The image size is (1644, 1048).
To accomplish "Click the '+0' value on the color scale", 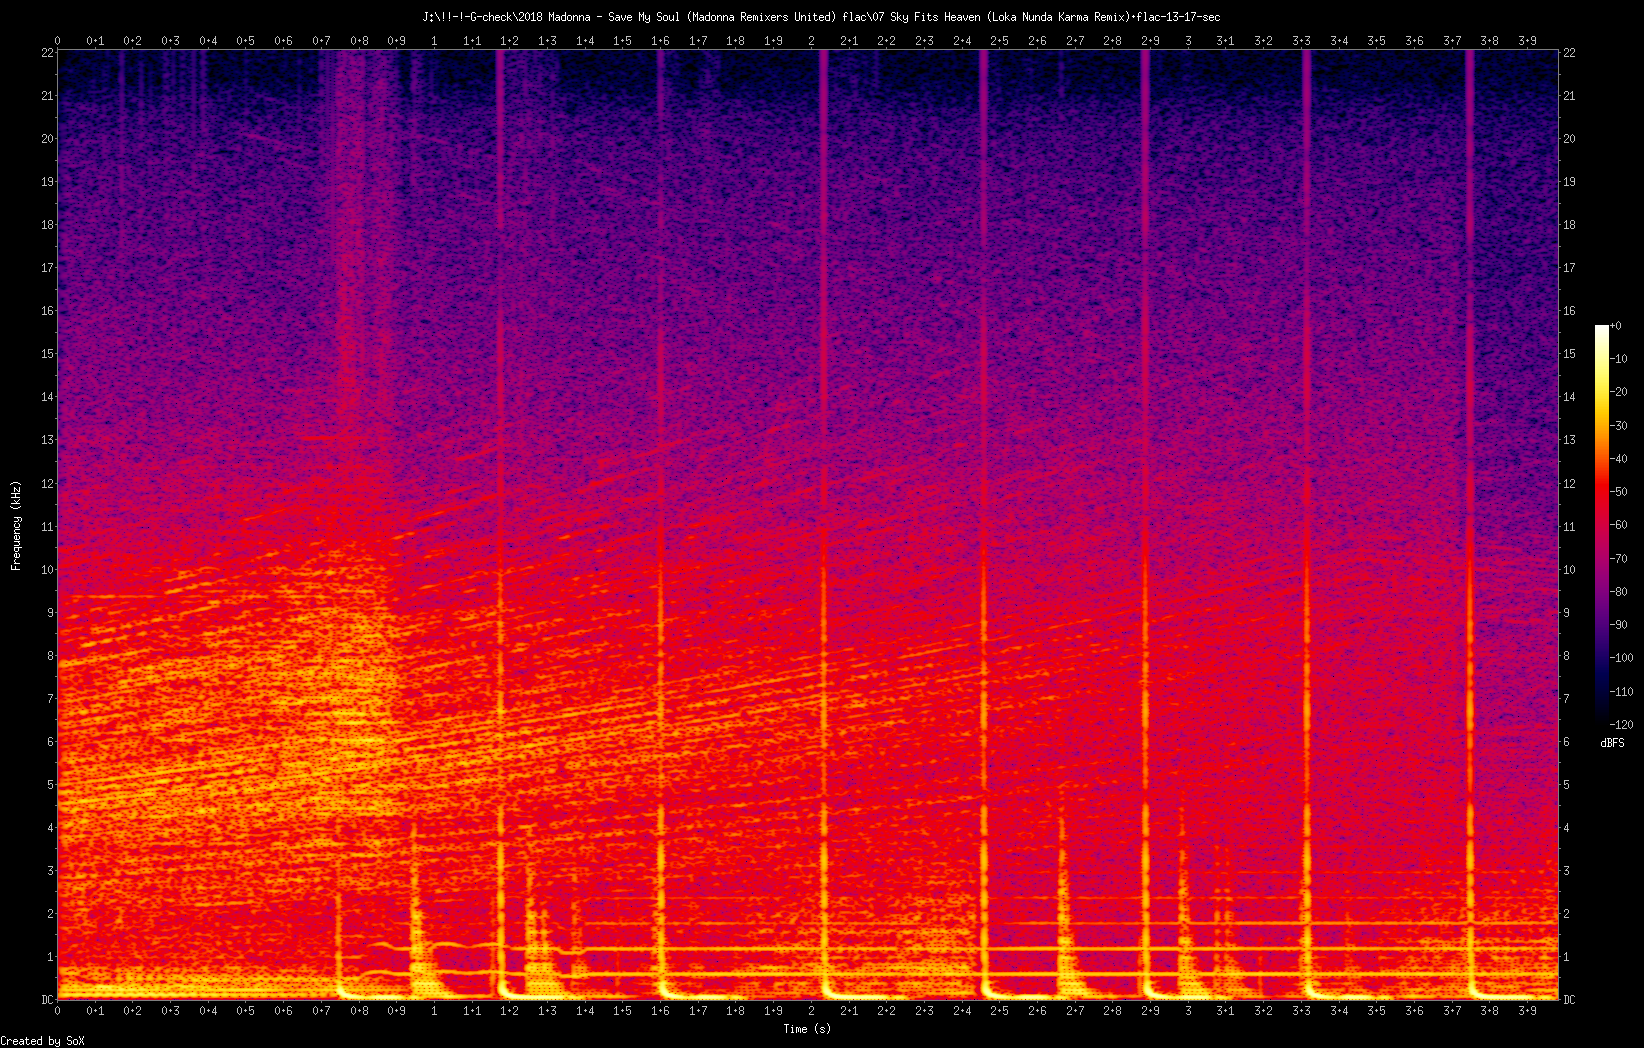I will tap(1616, 326).
